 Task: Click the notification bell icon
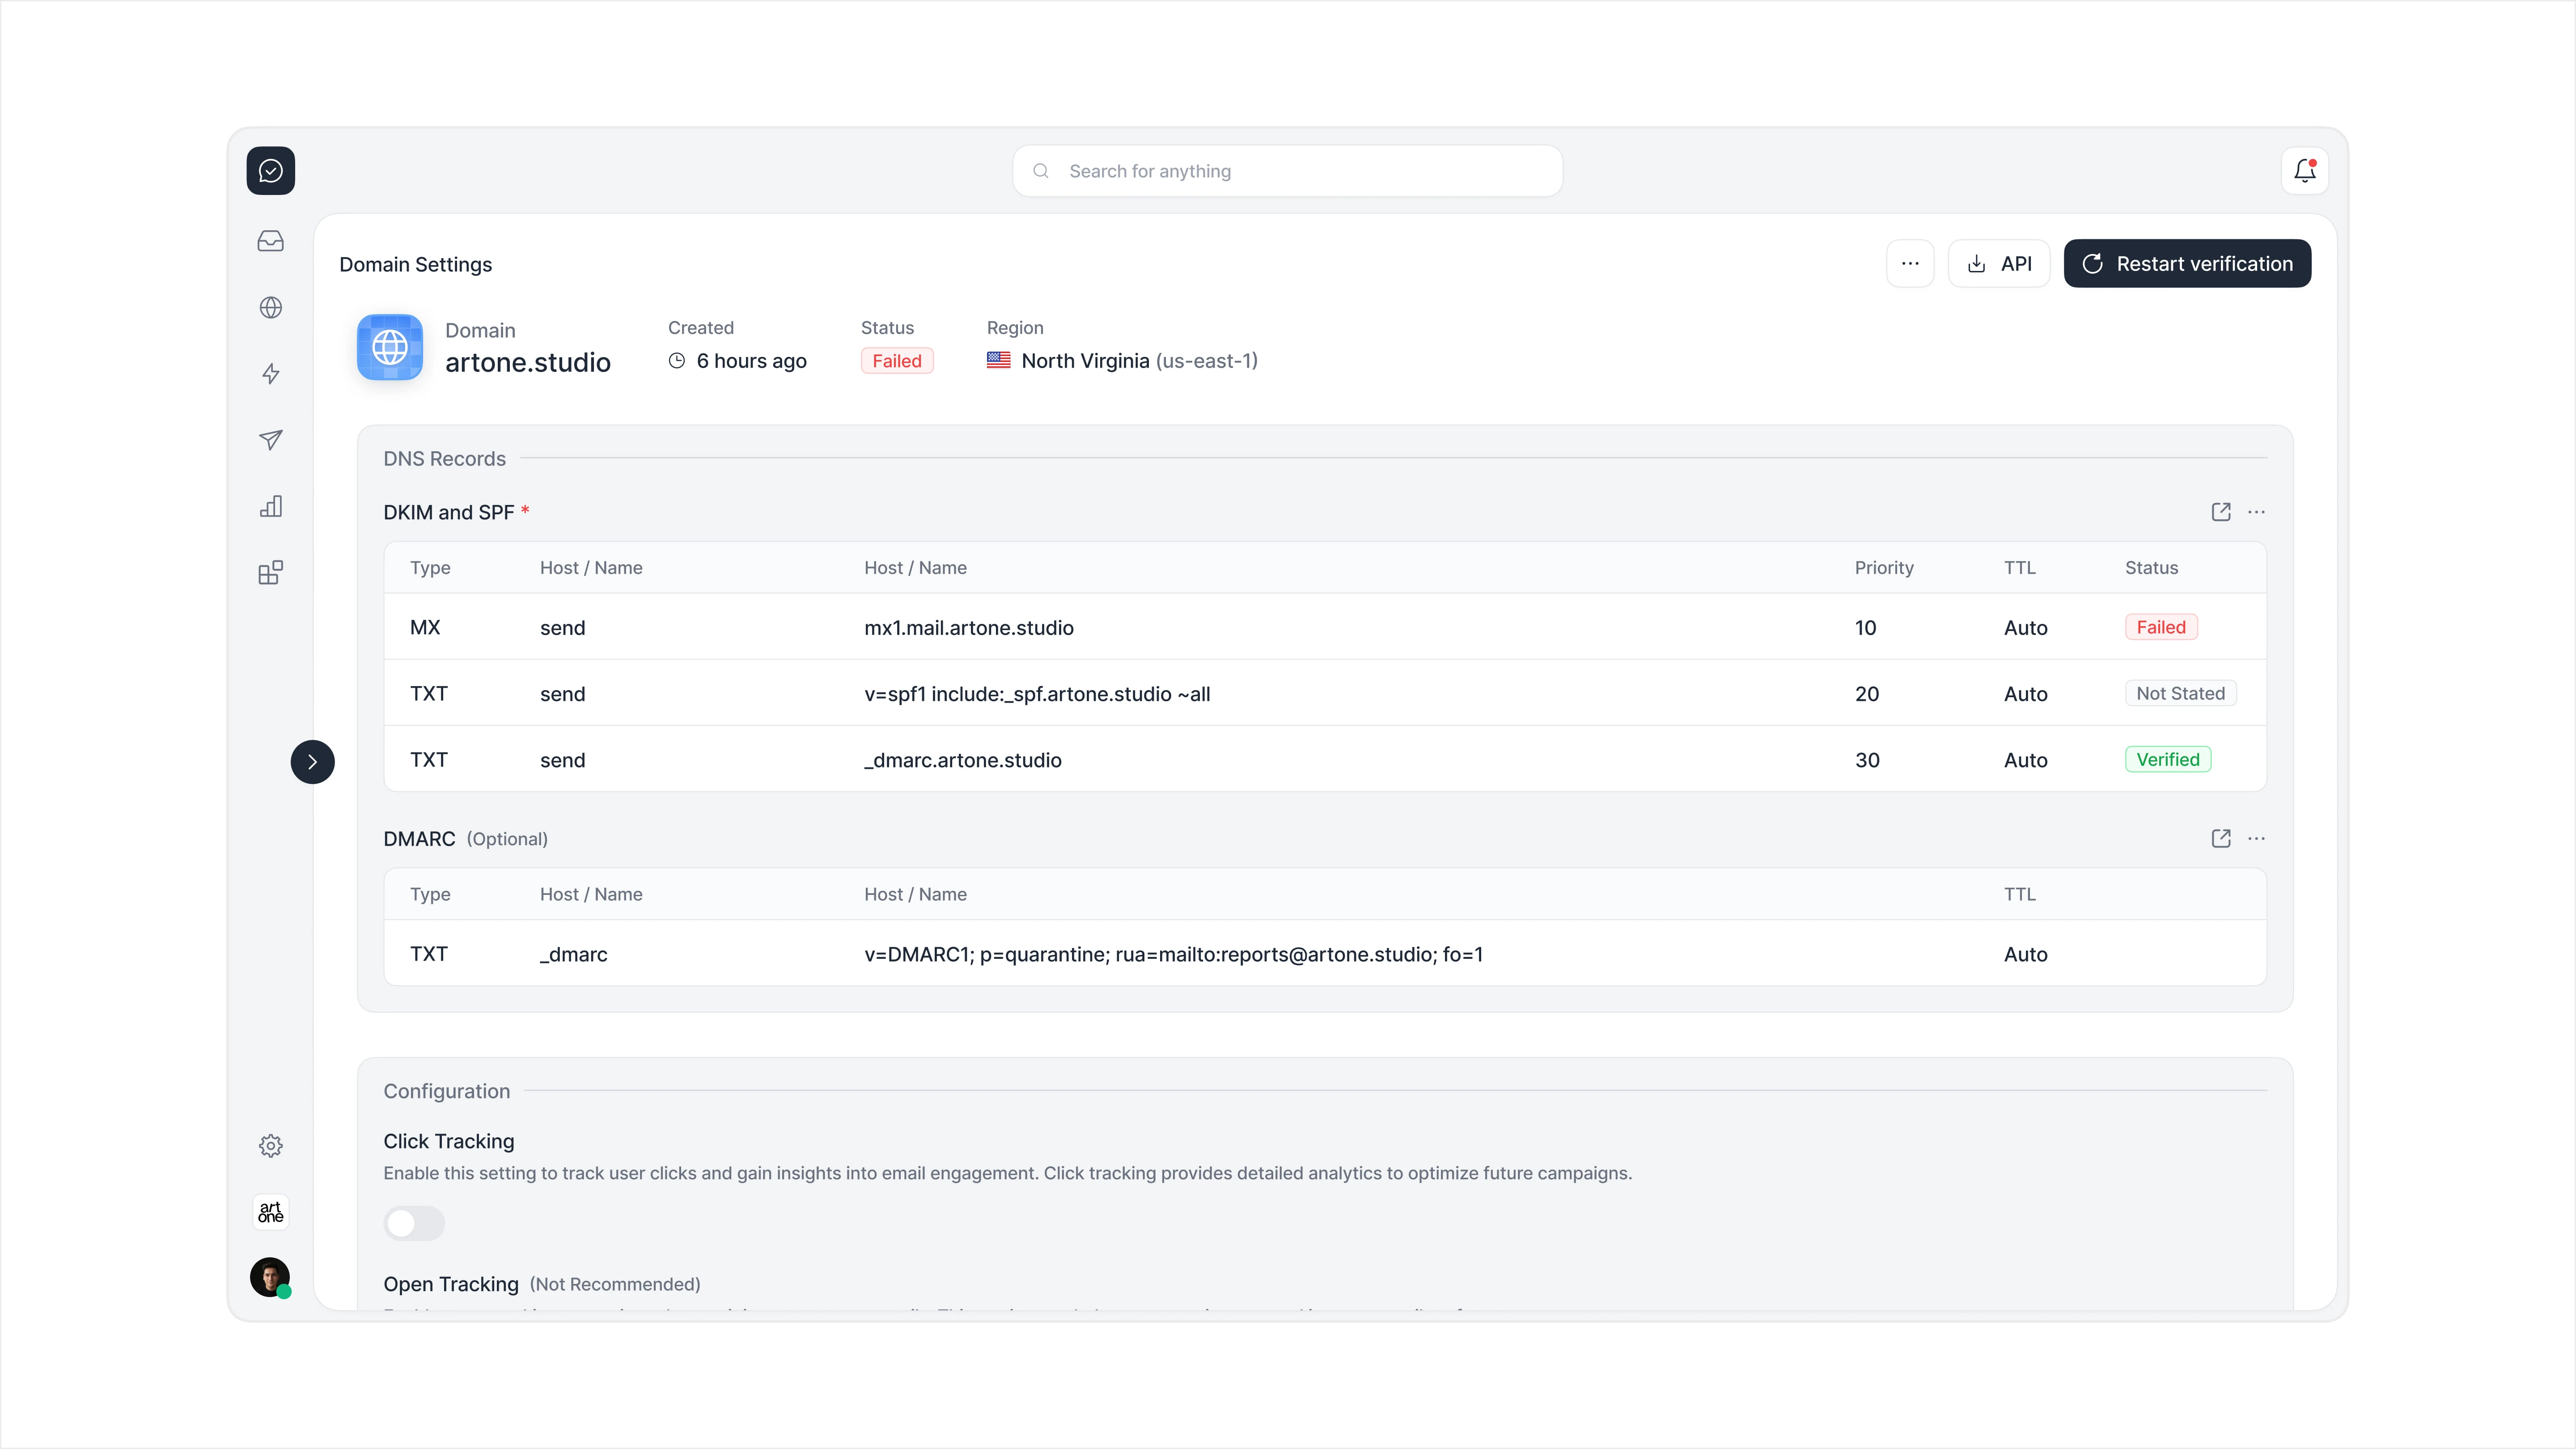tap(2304, 171)
